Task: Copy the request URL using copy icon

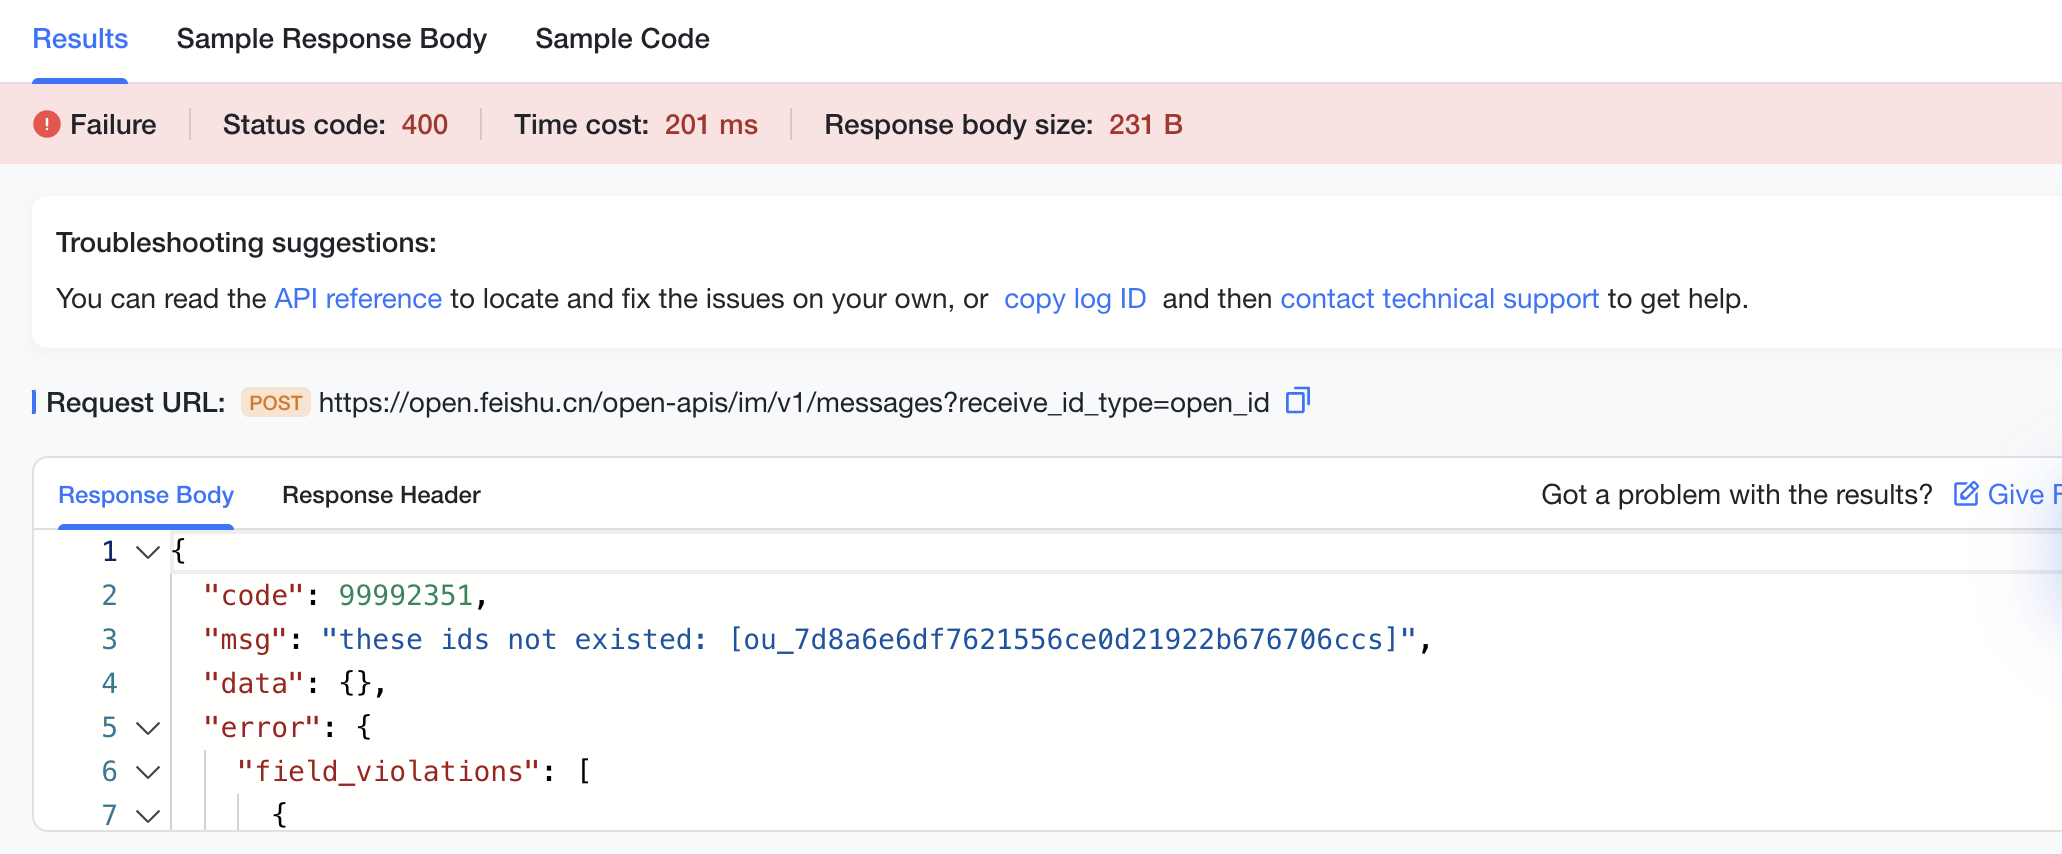Action: point(1297,401)
